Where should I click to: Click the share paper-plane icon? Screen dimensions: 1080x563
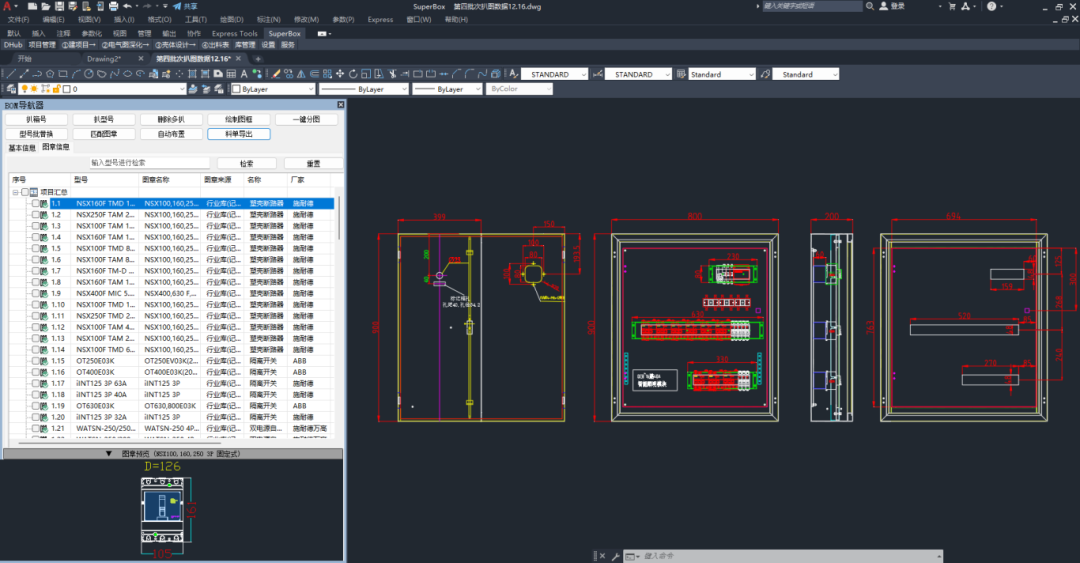click(176, 6)
